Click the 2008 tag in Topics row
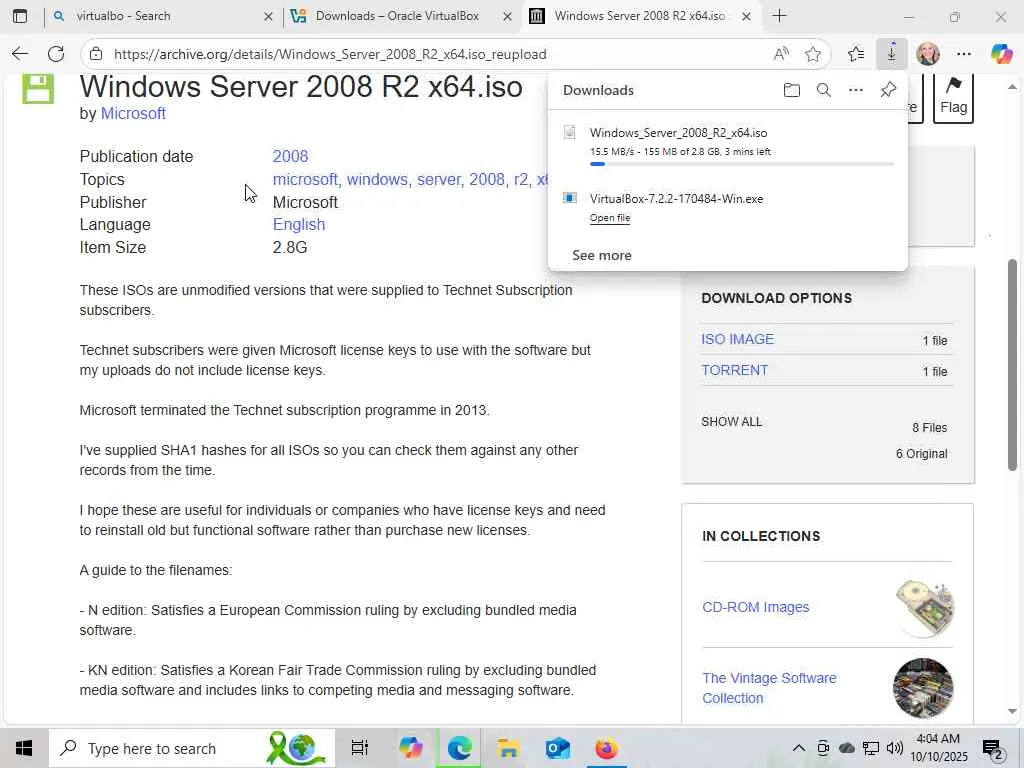The height and width of the screenshot is (768, 1024). 487,180
